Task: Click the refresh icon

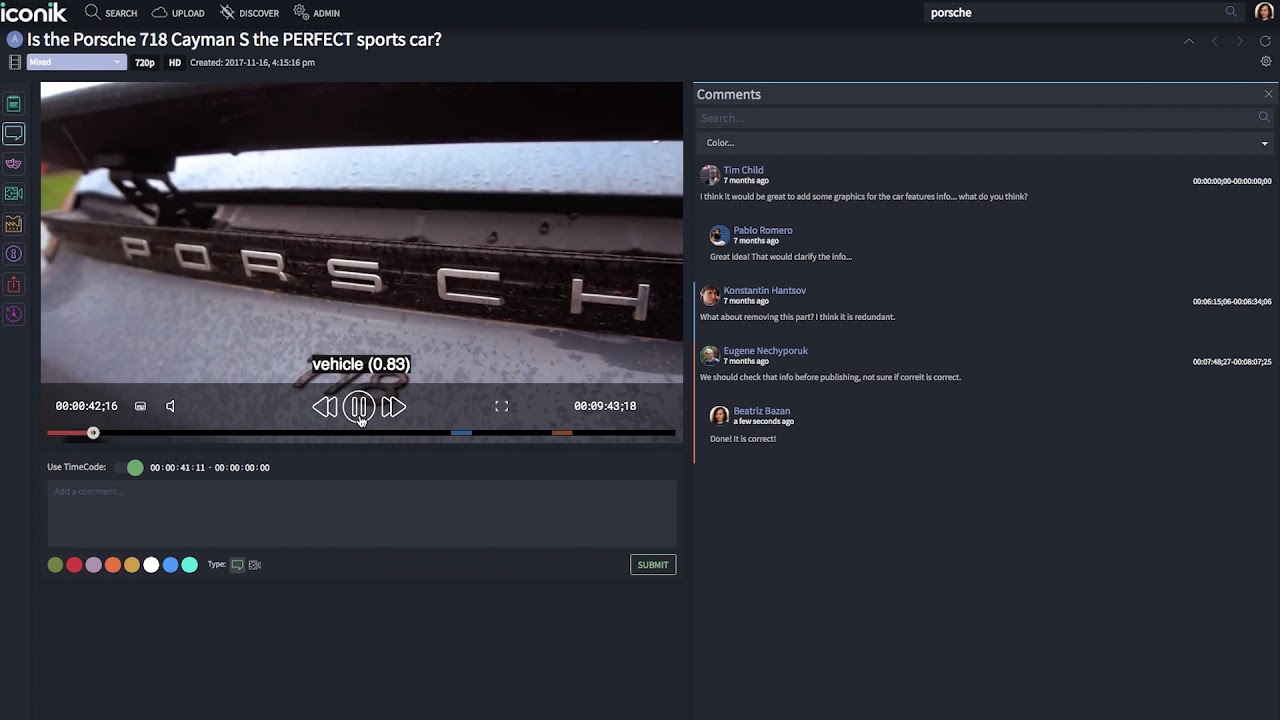Action: click(x=1265, y=41)
